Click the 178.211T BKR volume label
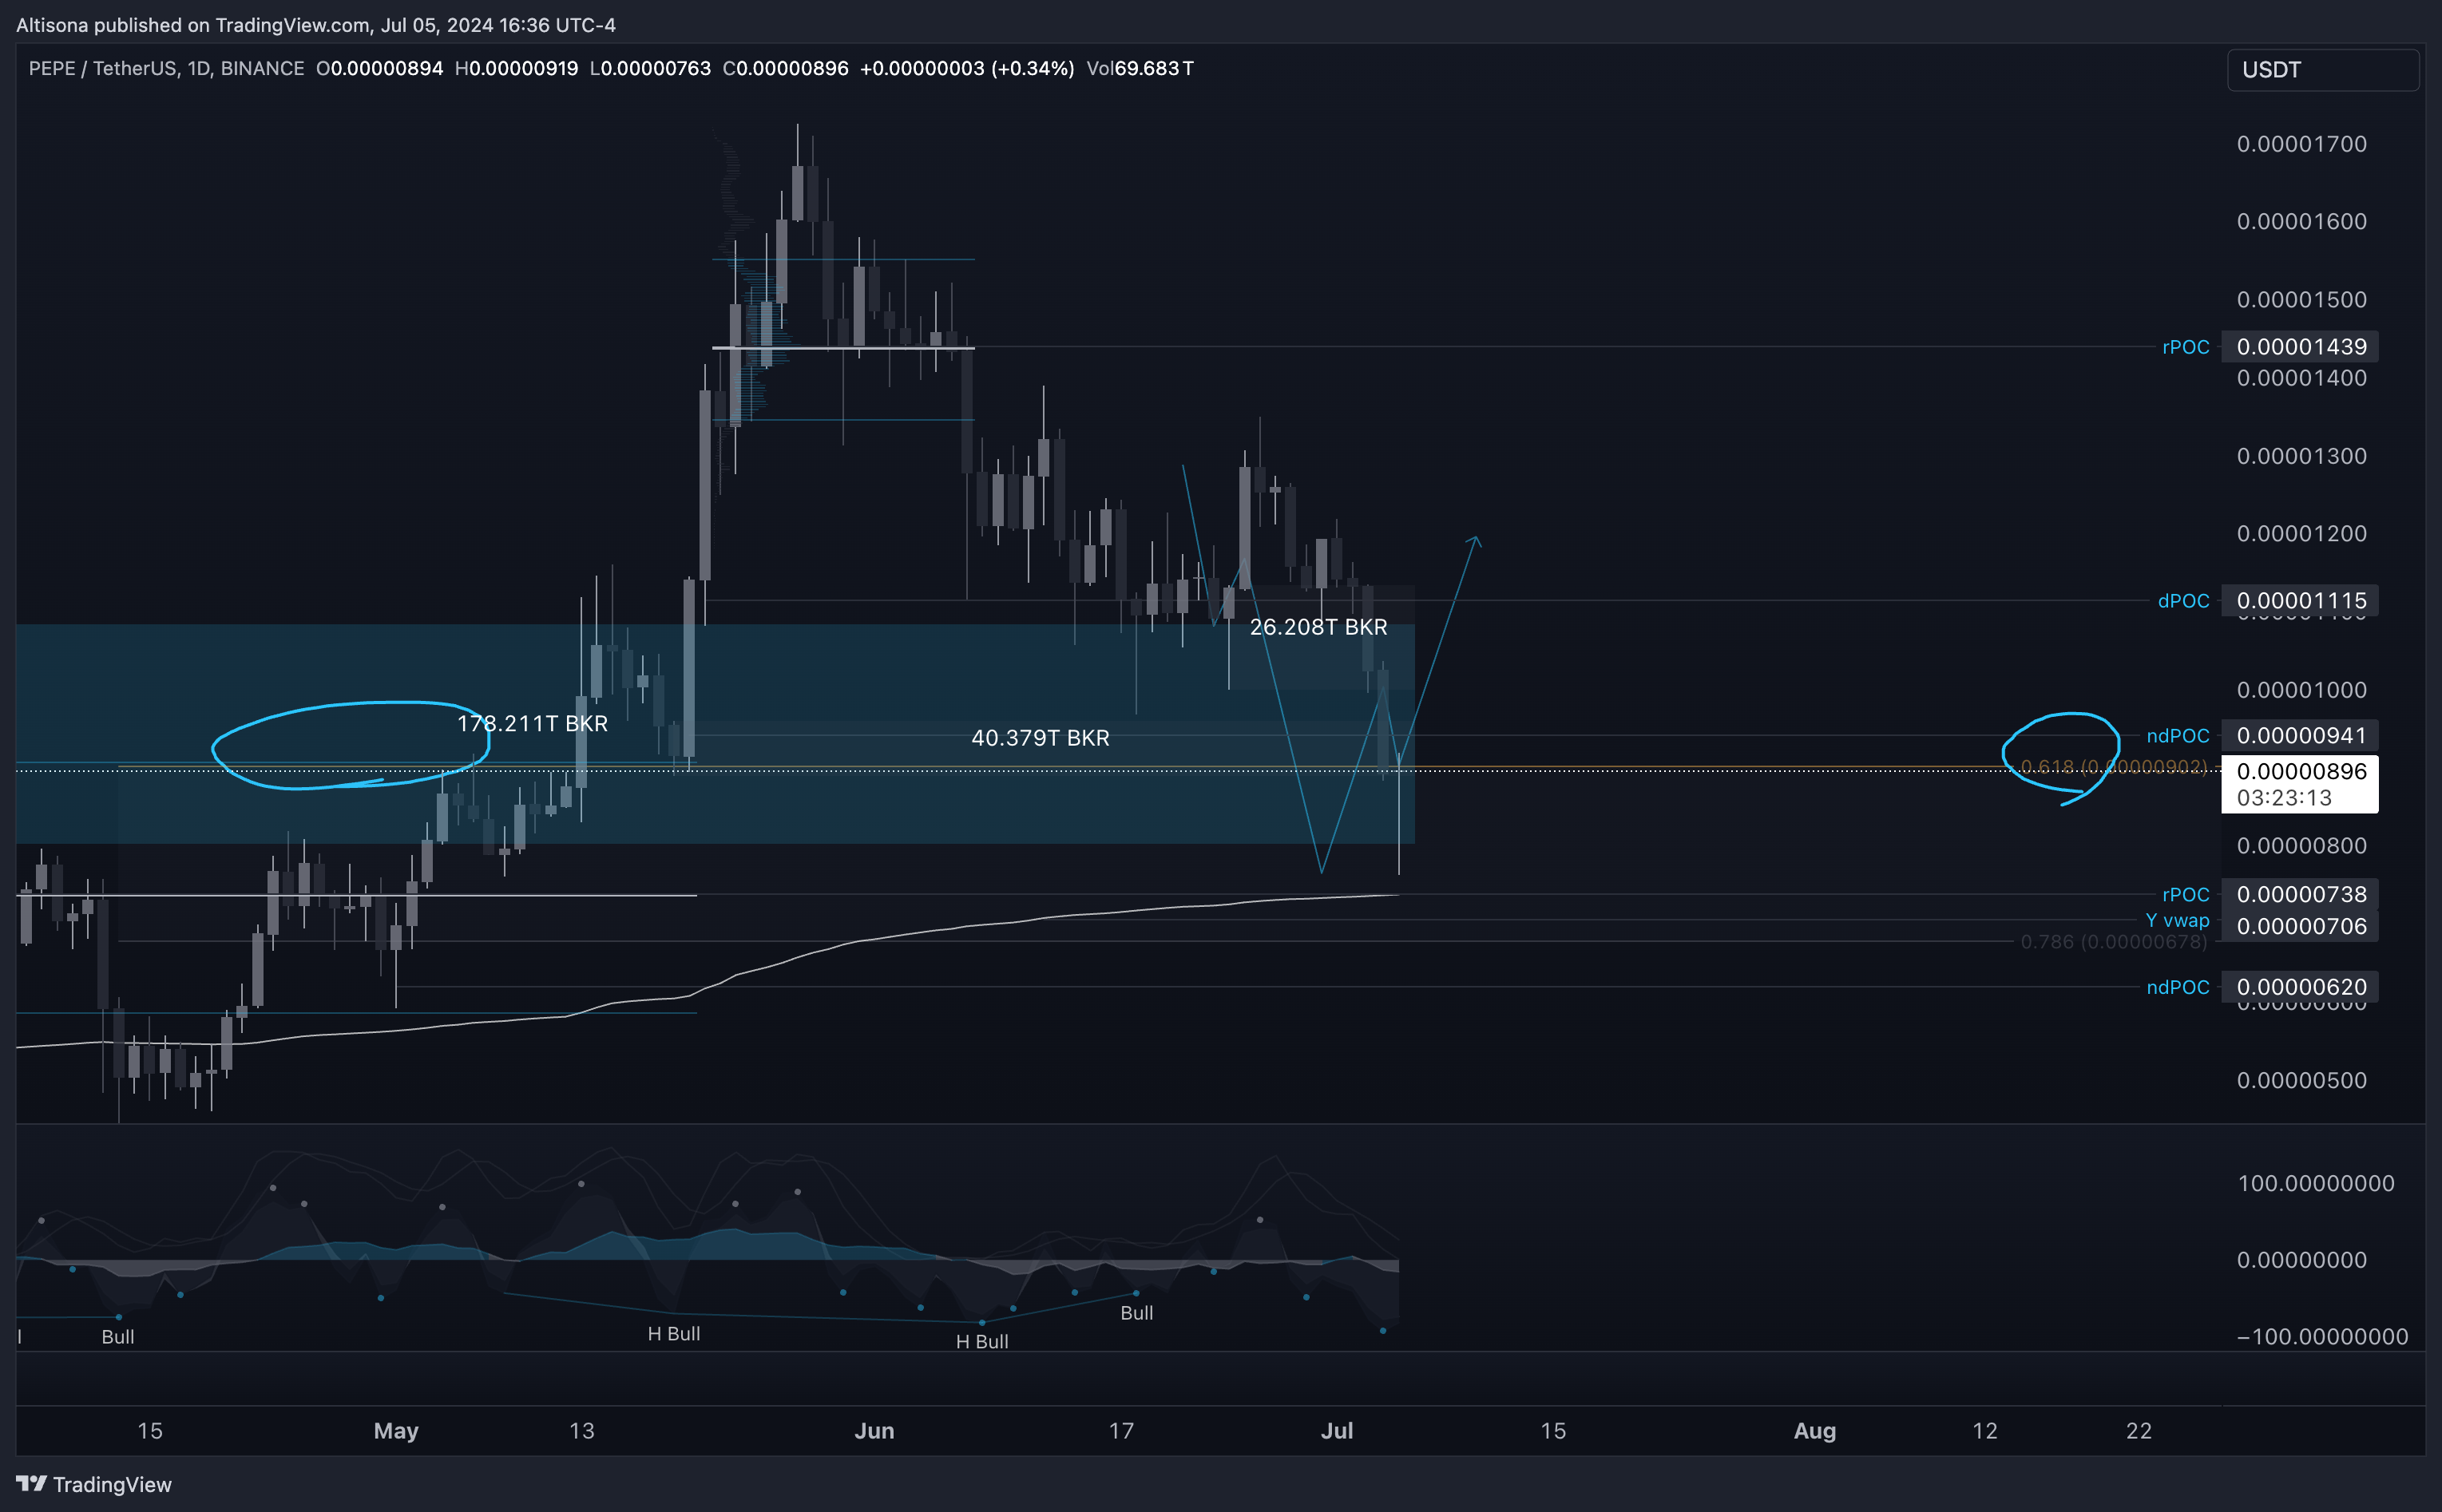The width and height of the screenshot is (2442, 1512). tap(532, 723)
